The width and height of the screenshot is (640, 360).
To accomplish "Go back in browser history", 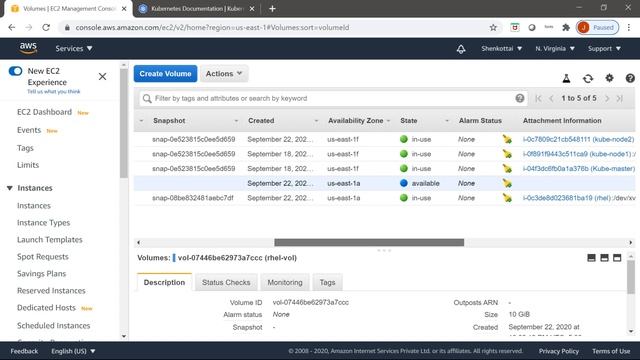I will (12, 27).
